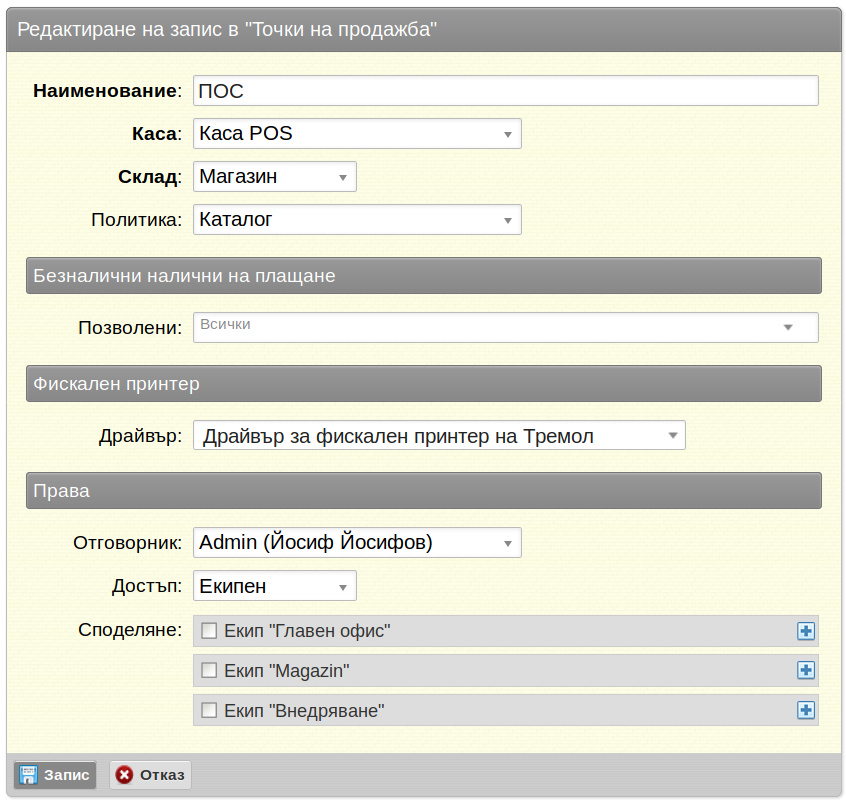Open the Драйвър fiscal printer dropdown
The height and width of the screenshot is (800, 846).
tap(439, 435)
